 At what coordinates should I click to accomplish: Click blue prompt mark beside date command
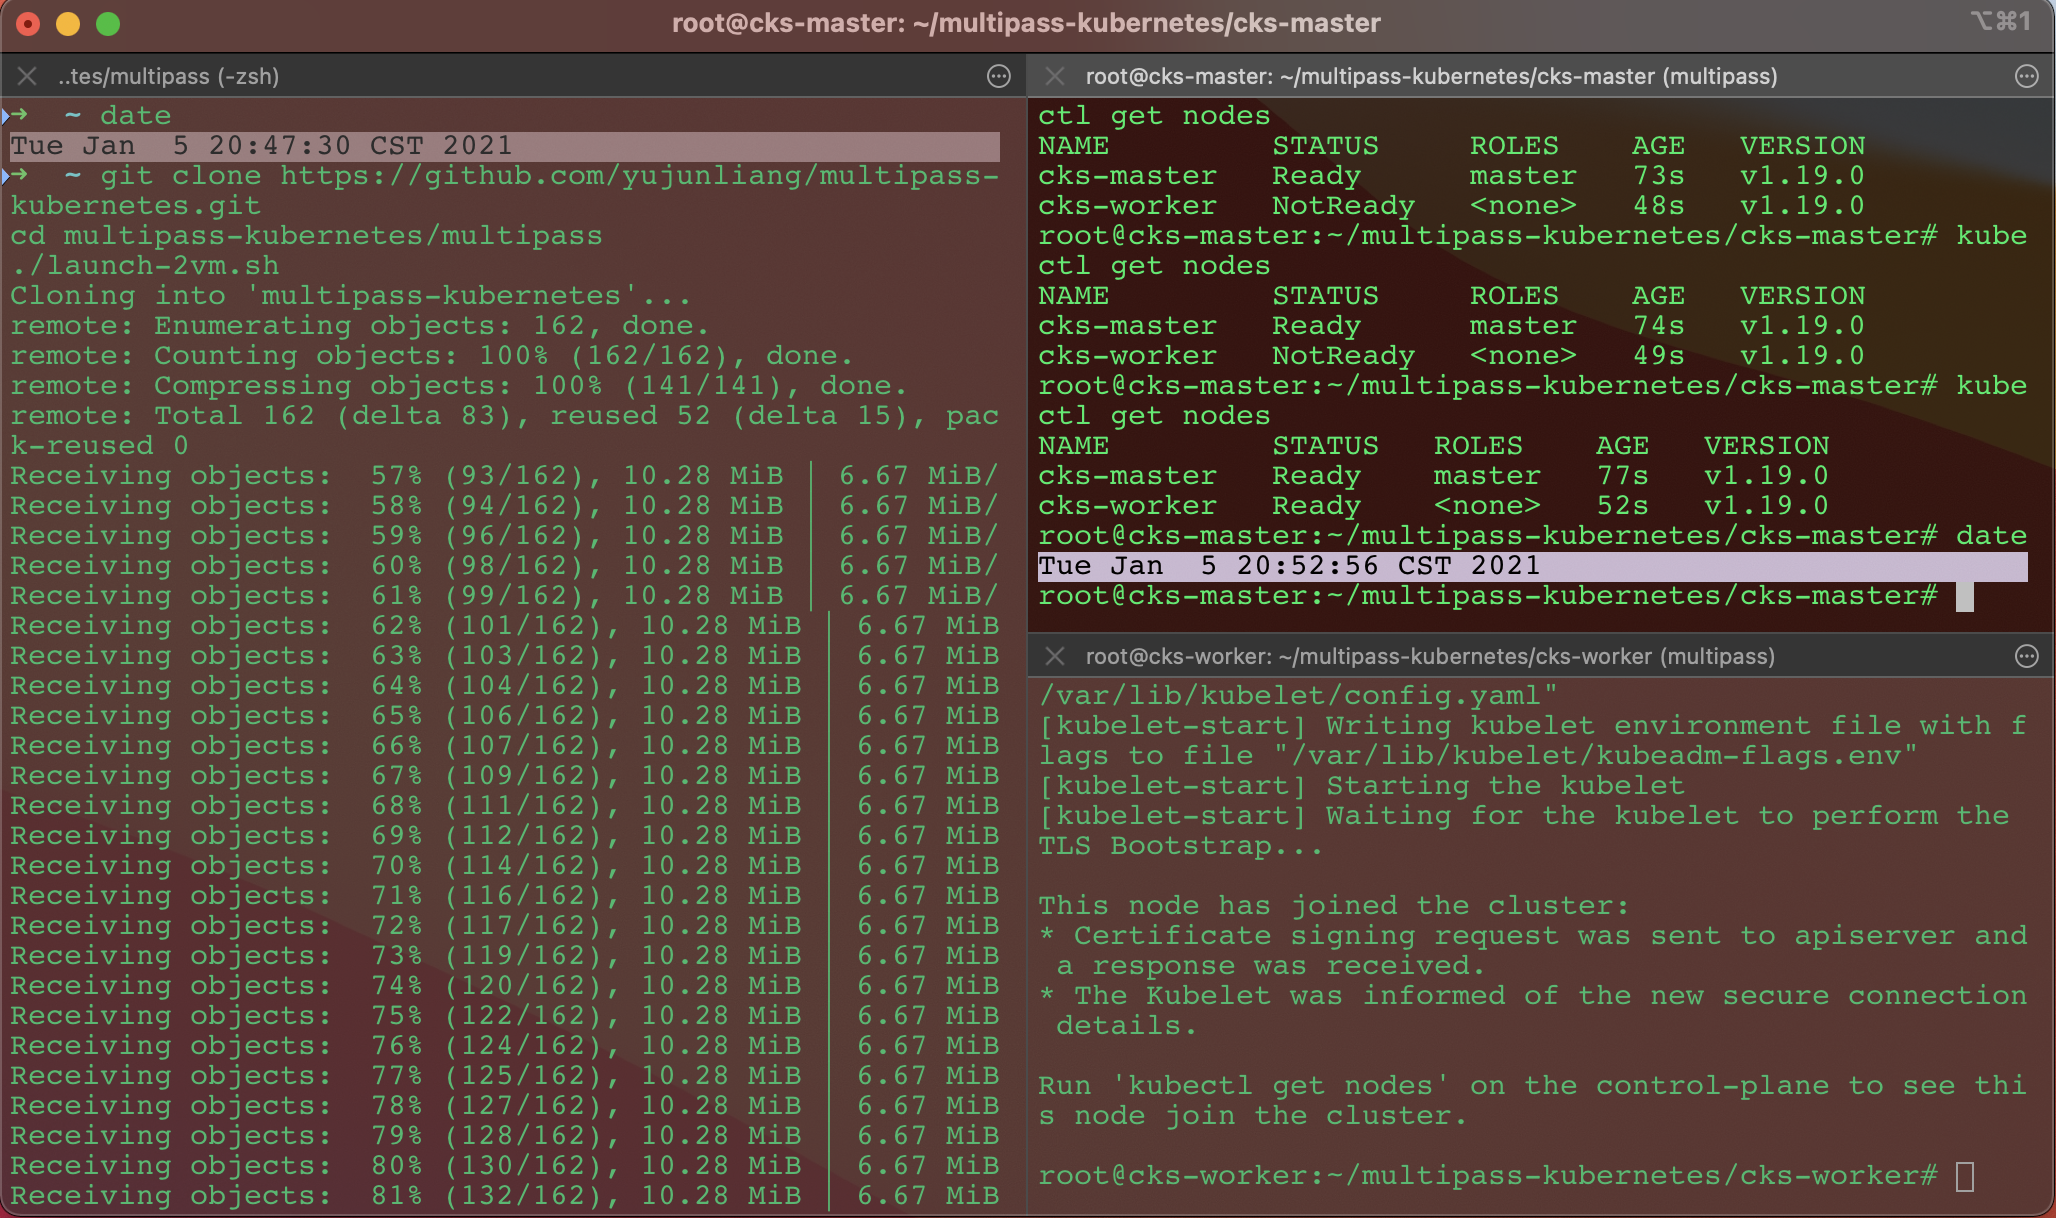pyautogui.click(x=6, y=116)
